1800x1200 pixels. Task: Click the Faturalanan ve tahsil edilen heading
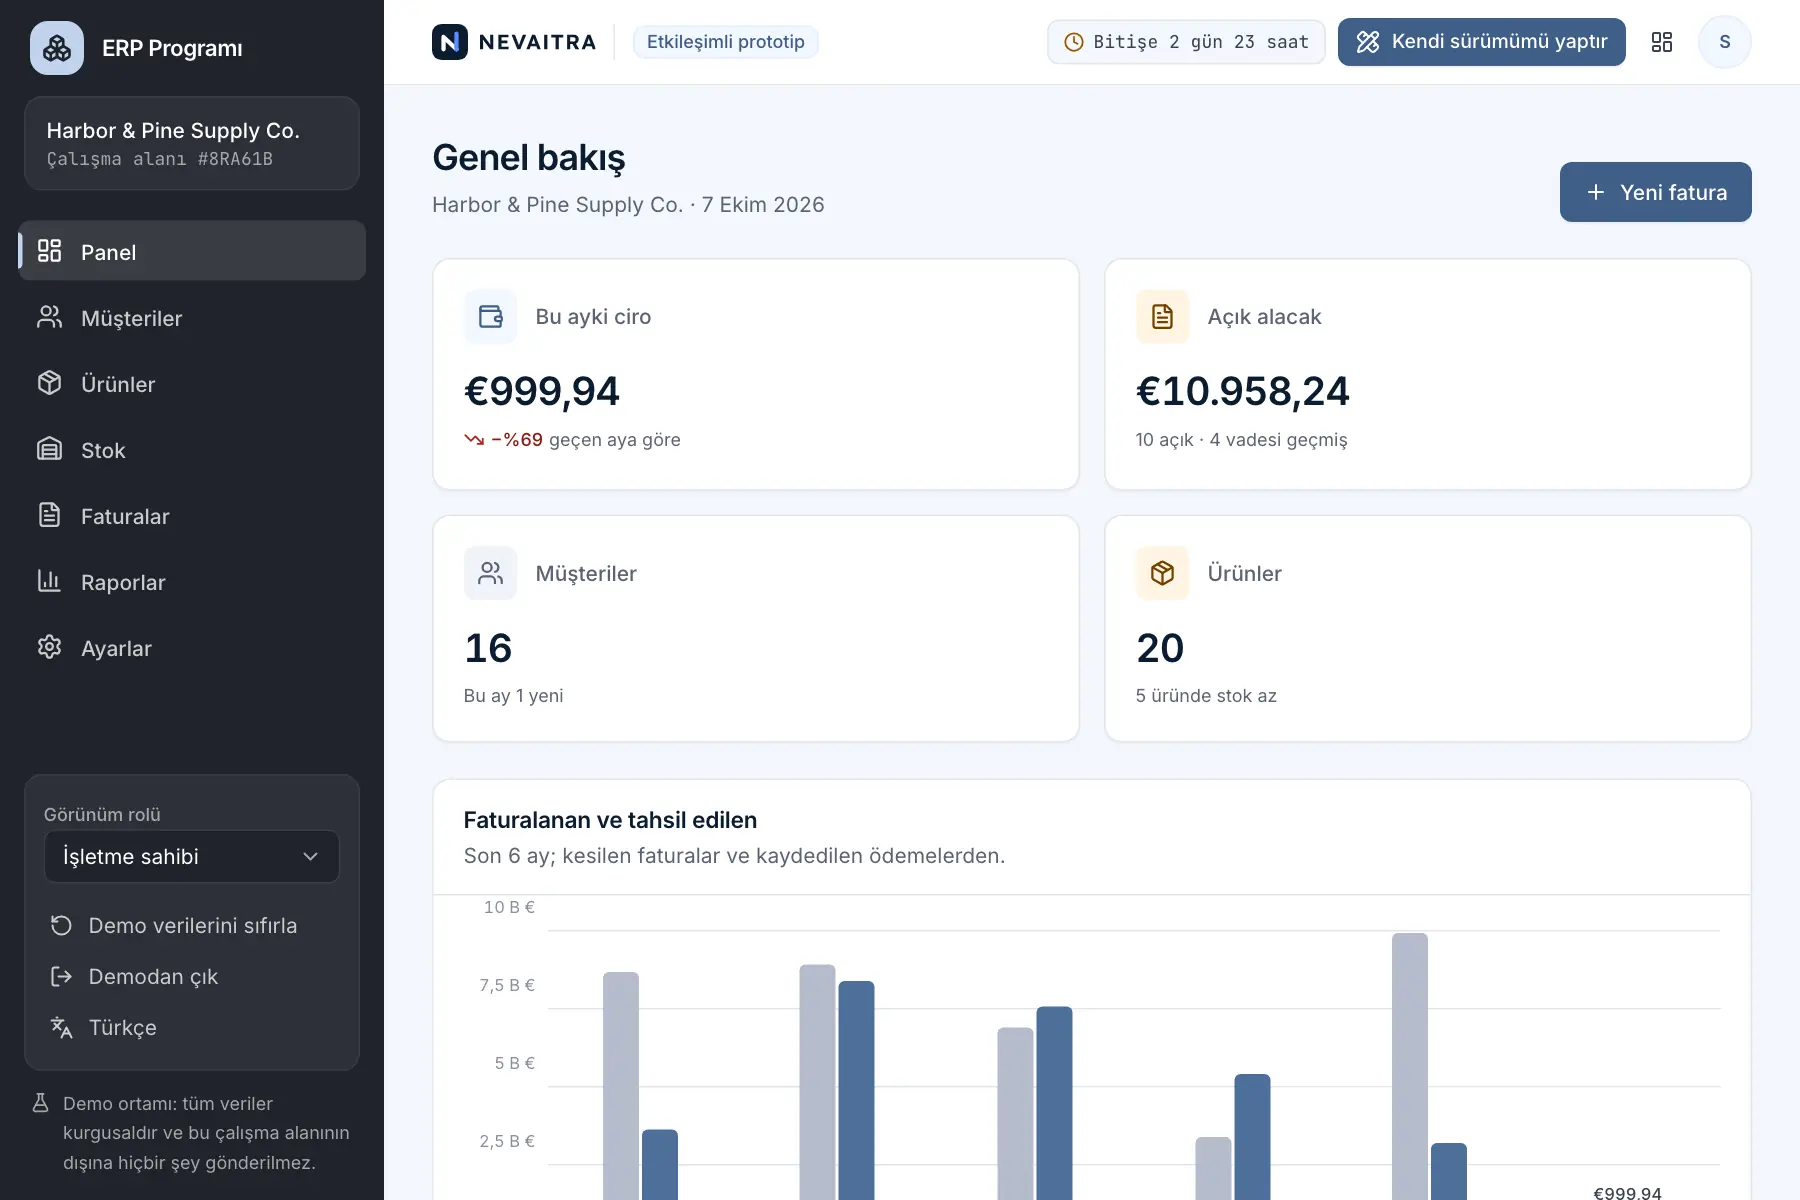610,820
